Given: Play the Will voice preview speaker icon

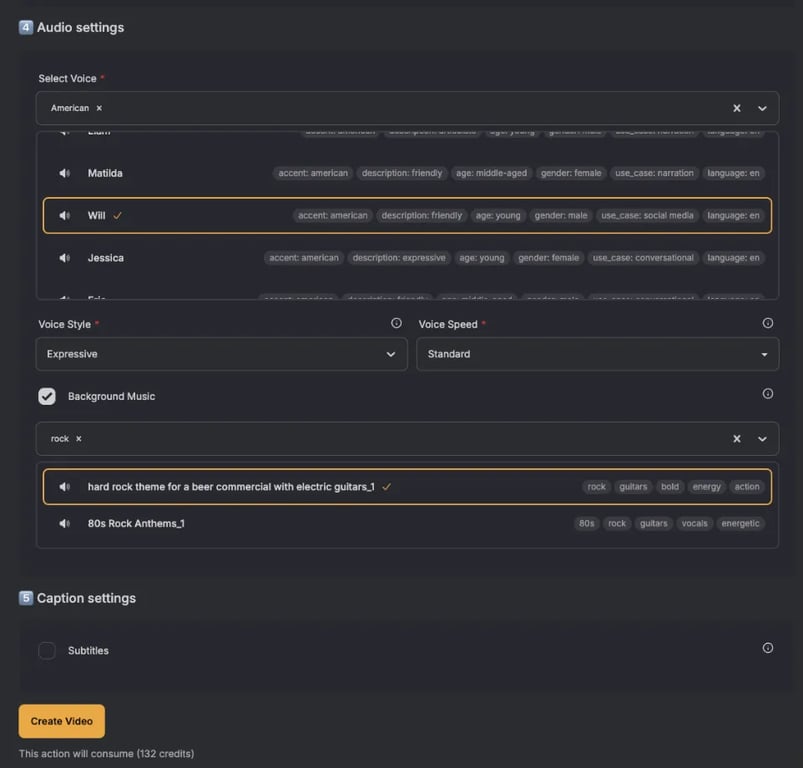Looking at the screenshot, I should pos(65,215).
